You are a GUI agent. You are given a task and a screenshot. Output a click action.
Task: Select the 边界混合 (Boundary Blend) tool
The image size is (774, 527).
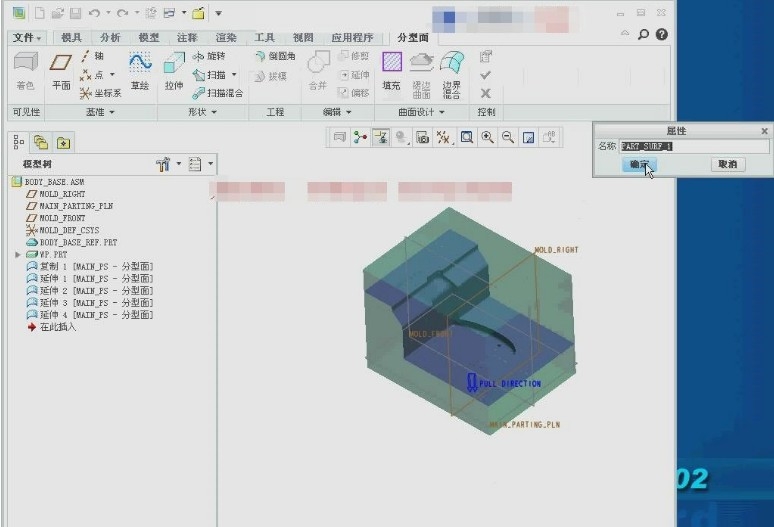pos(452,74)
